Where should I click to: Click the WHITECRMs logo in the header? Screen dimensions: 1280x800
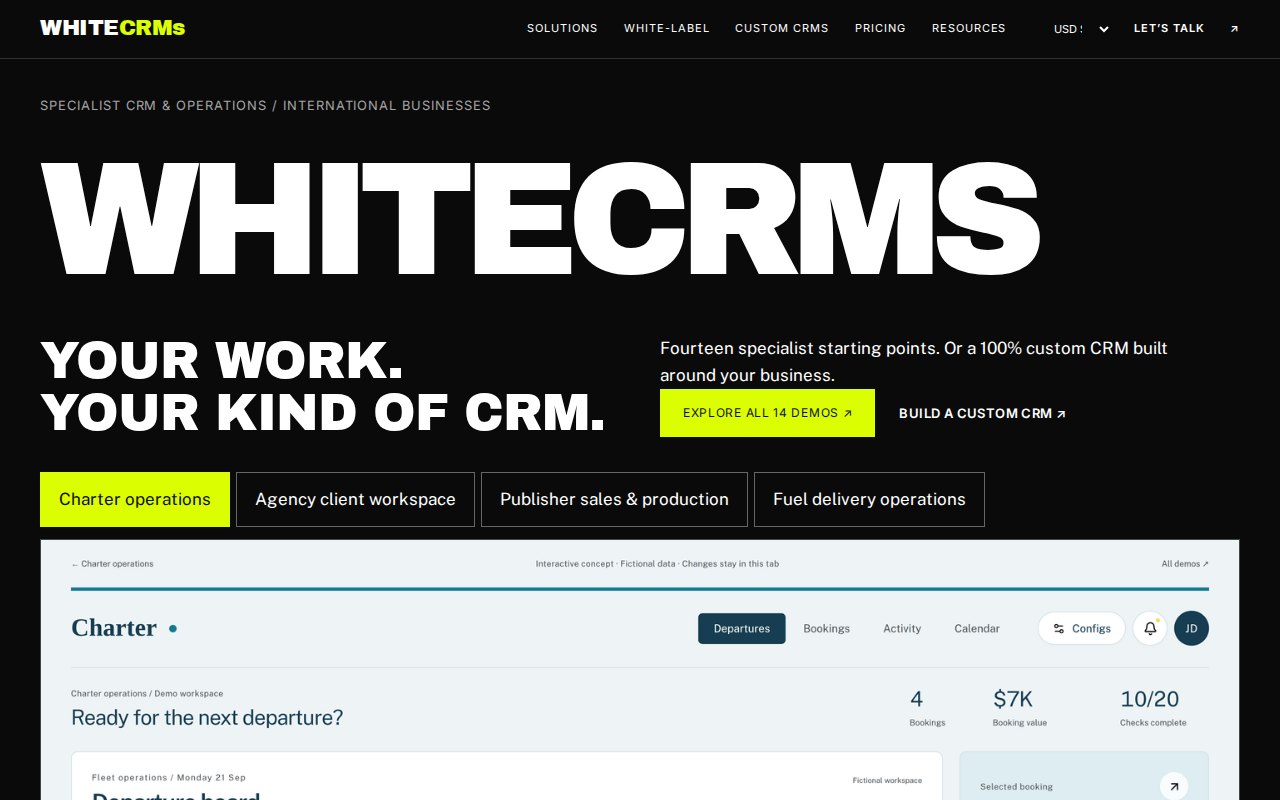[x=113, y=28]
